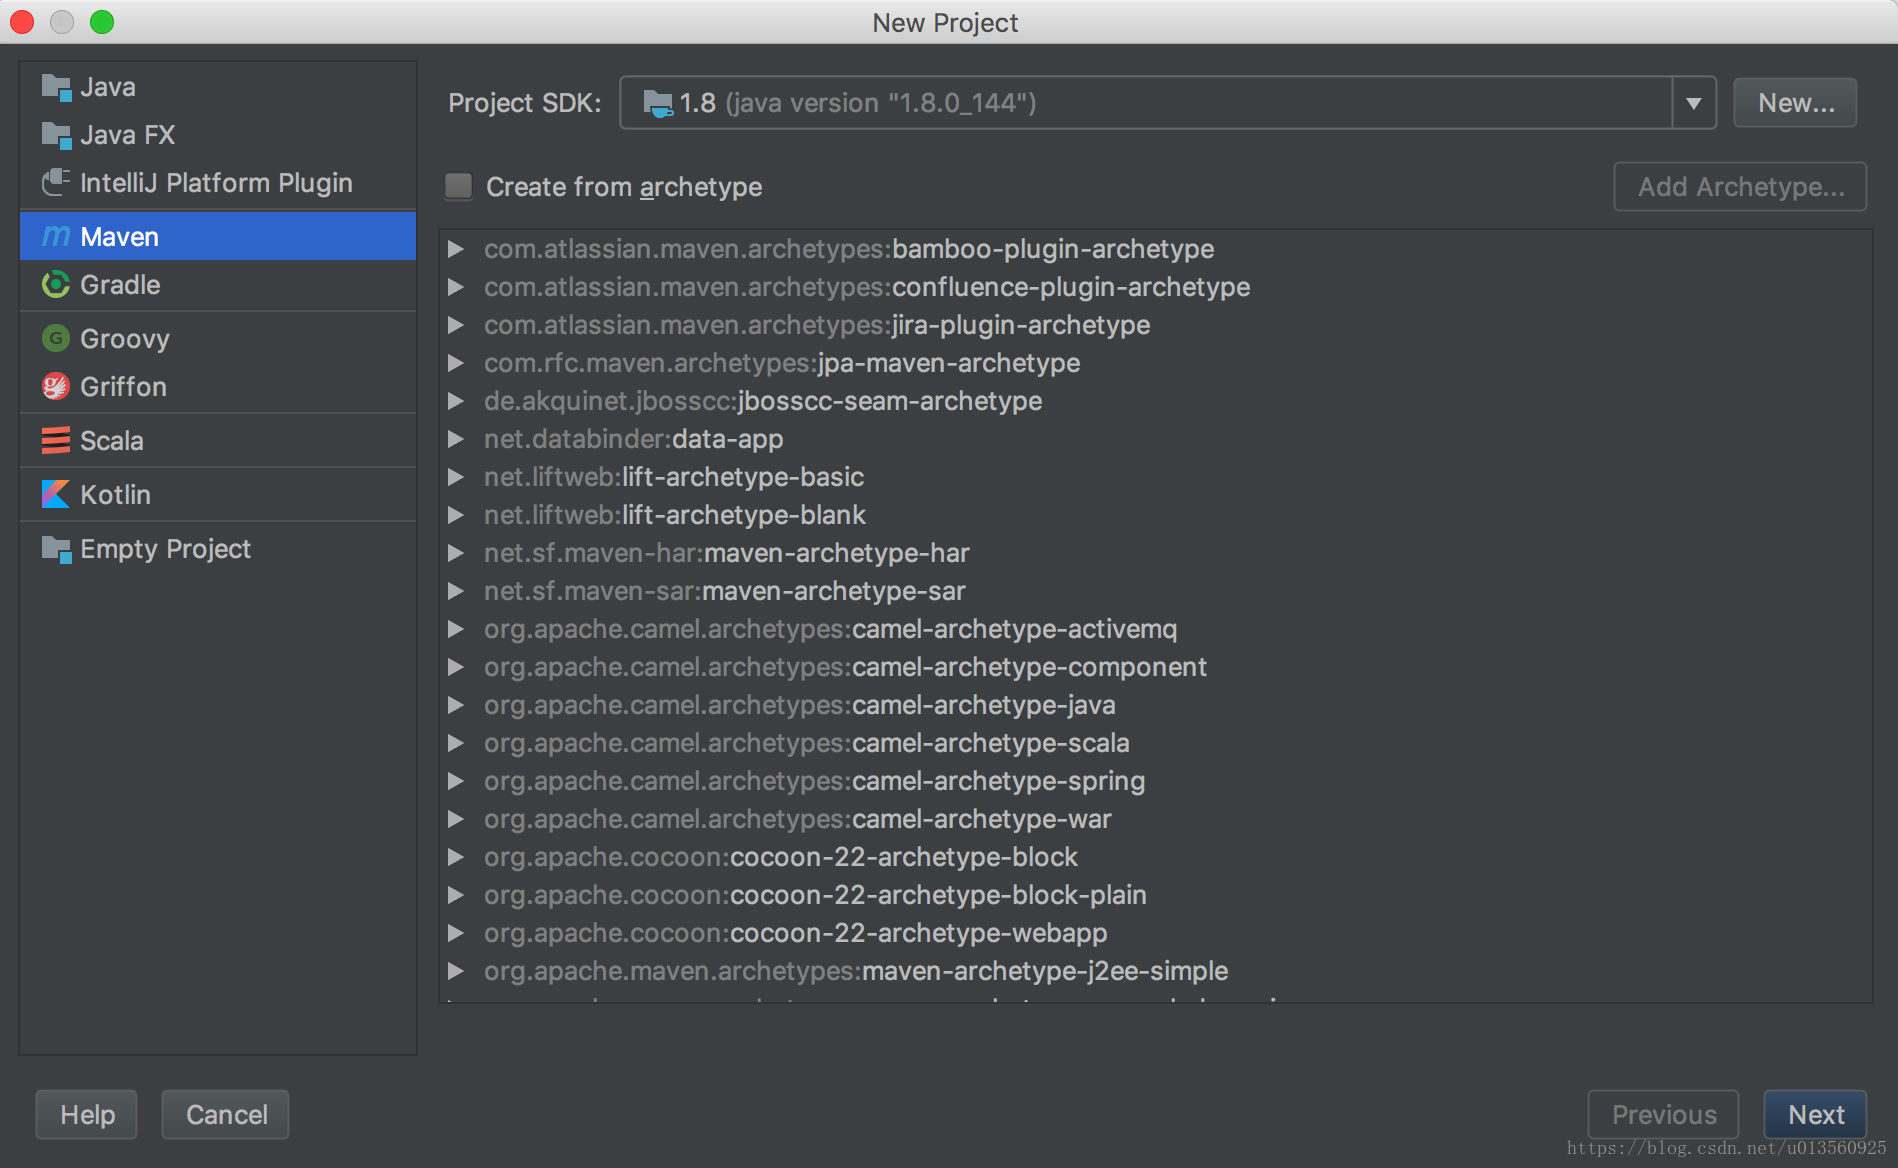Expand lift-archetype-basic node
Image resolution: width=1898 pixels, height=1168 pixels.
[456, 477]
